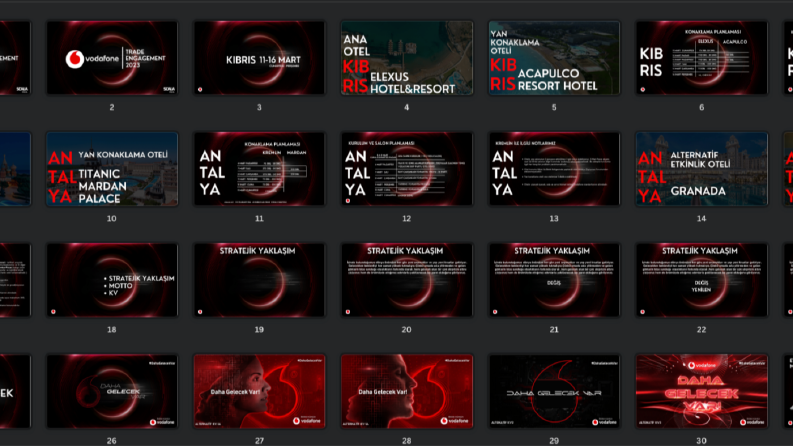
Task: Click the slide number 30 label
Action: (701, 441)
